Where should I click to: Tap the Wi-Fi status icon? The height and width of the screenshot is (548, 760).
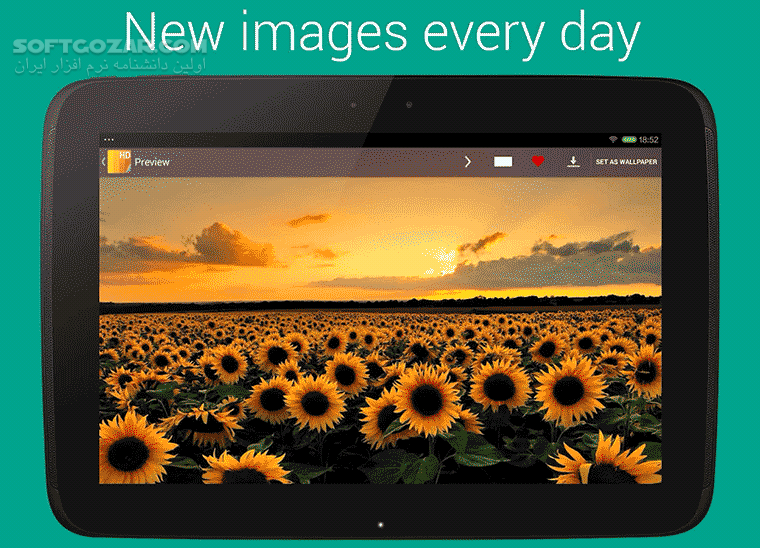(x=613, y=139)
